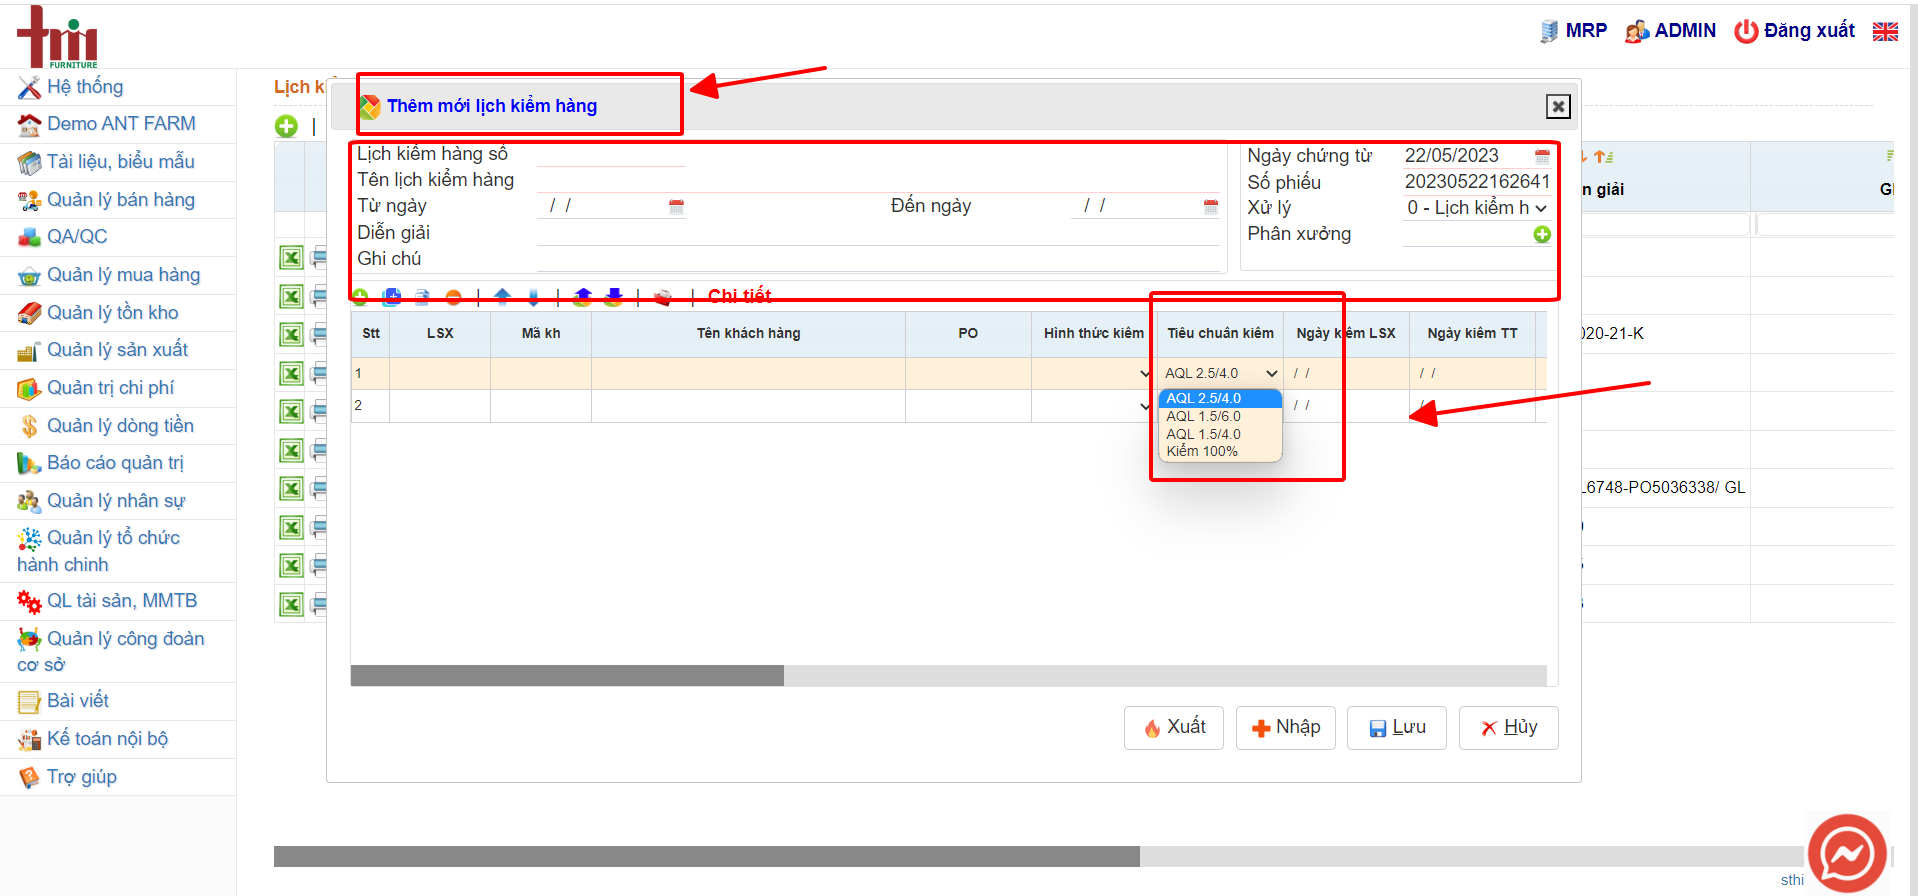Open calendar picker for Đến ngày

(1211, 206)
